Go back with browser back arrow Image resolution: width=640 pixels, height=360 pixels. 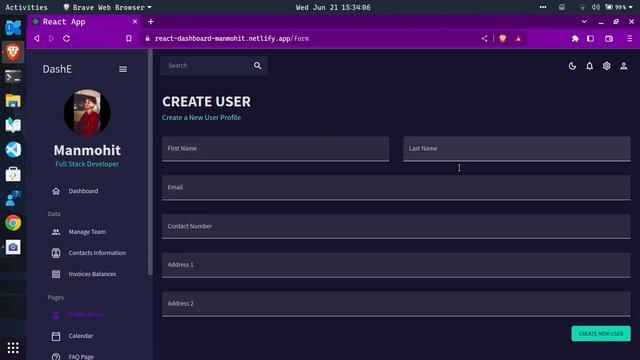click(x=37, y=38)
